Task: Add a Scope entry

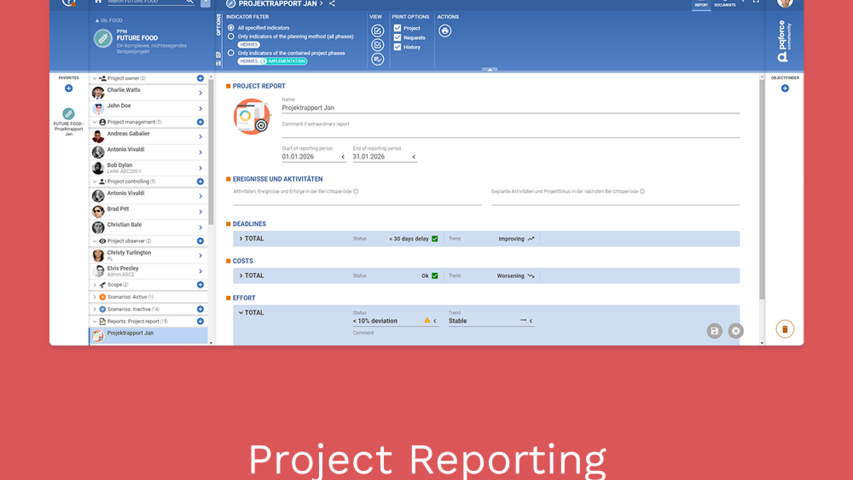Action: [x=200, y=285]
